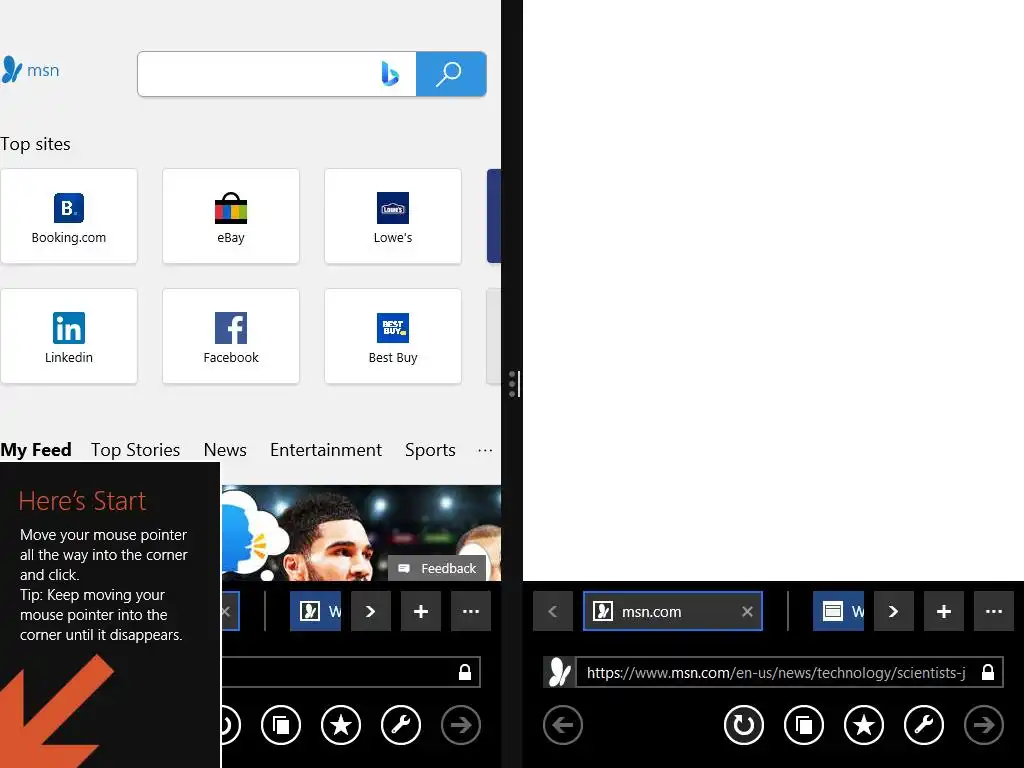The height and width of the screenshot is (768, 1024).
Task: Close the msn.com tab
Action: (x=747, y=611)
